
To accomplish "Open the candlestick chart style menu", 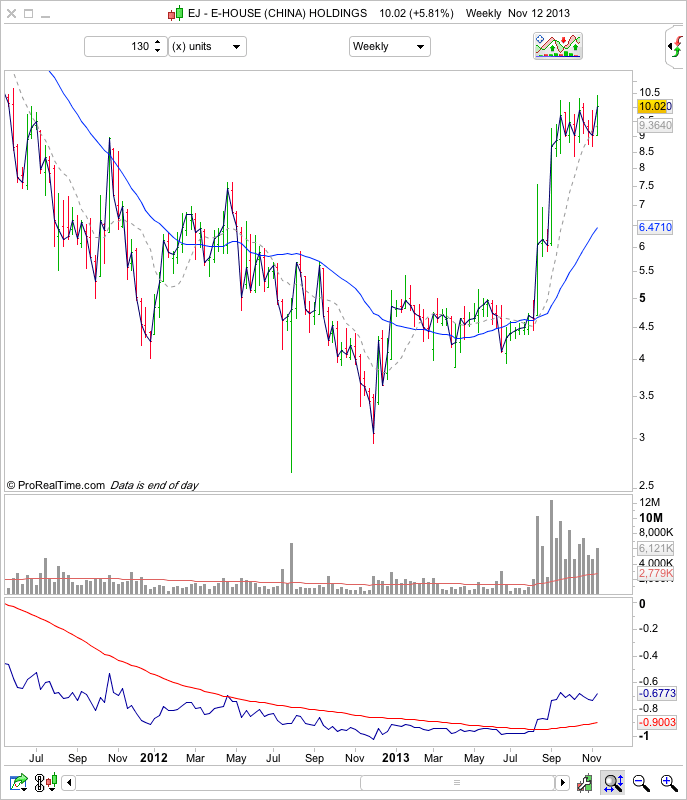I will tap(52, 782).
